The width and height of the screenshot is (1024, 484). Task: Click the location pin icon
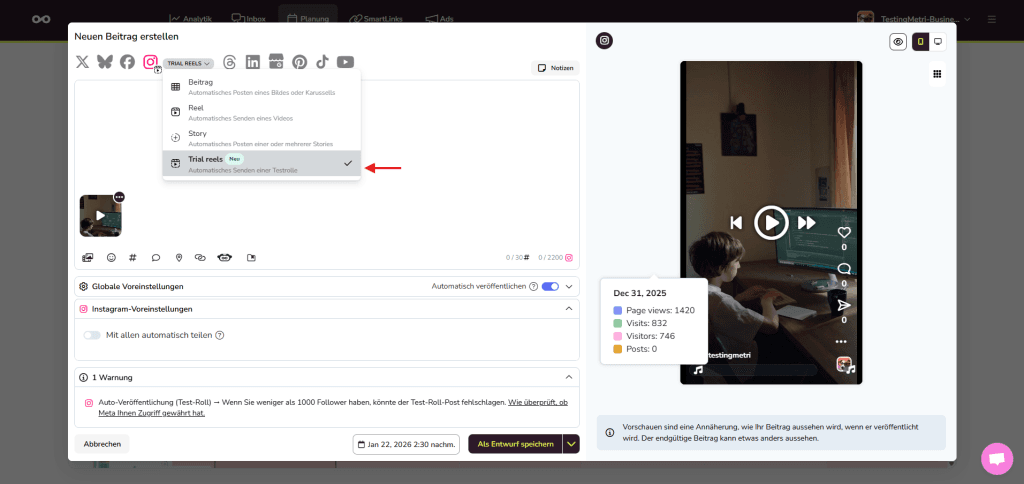(x=178, y=258)
